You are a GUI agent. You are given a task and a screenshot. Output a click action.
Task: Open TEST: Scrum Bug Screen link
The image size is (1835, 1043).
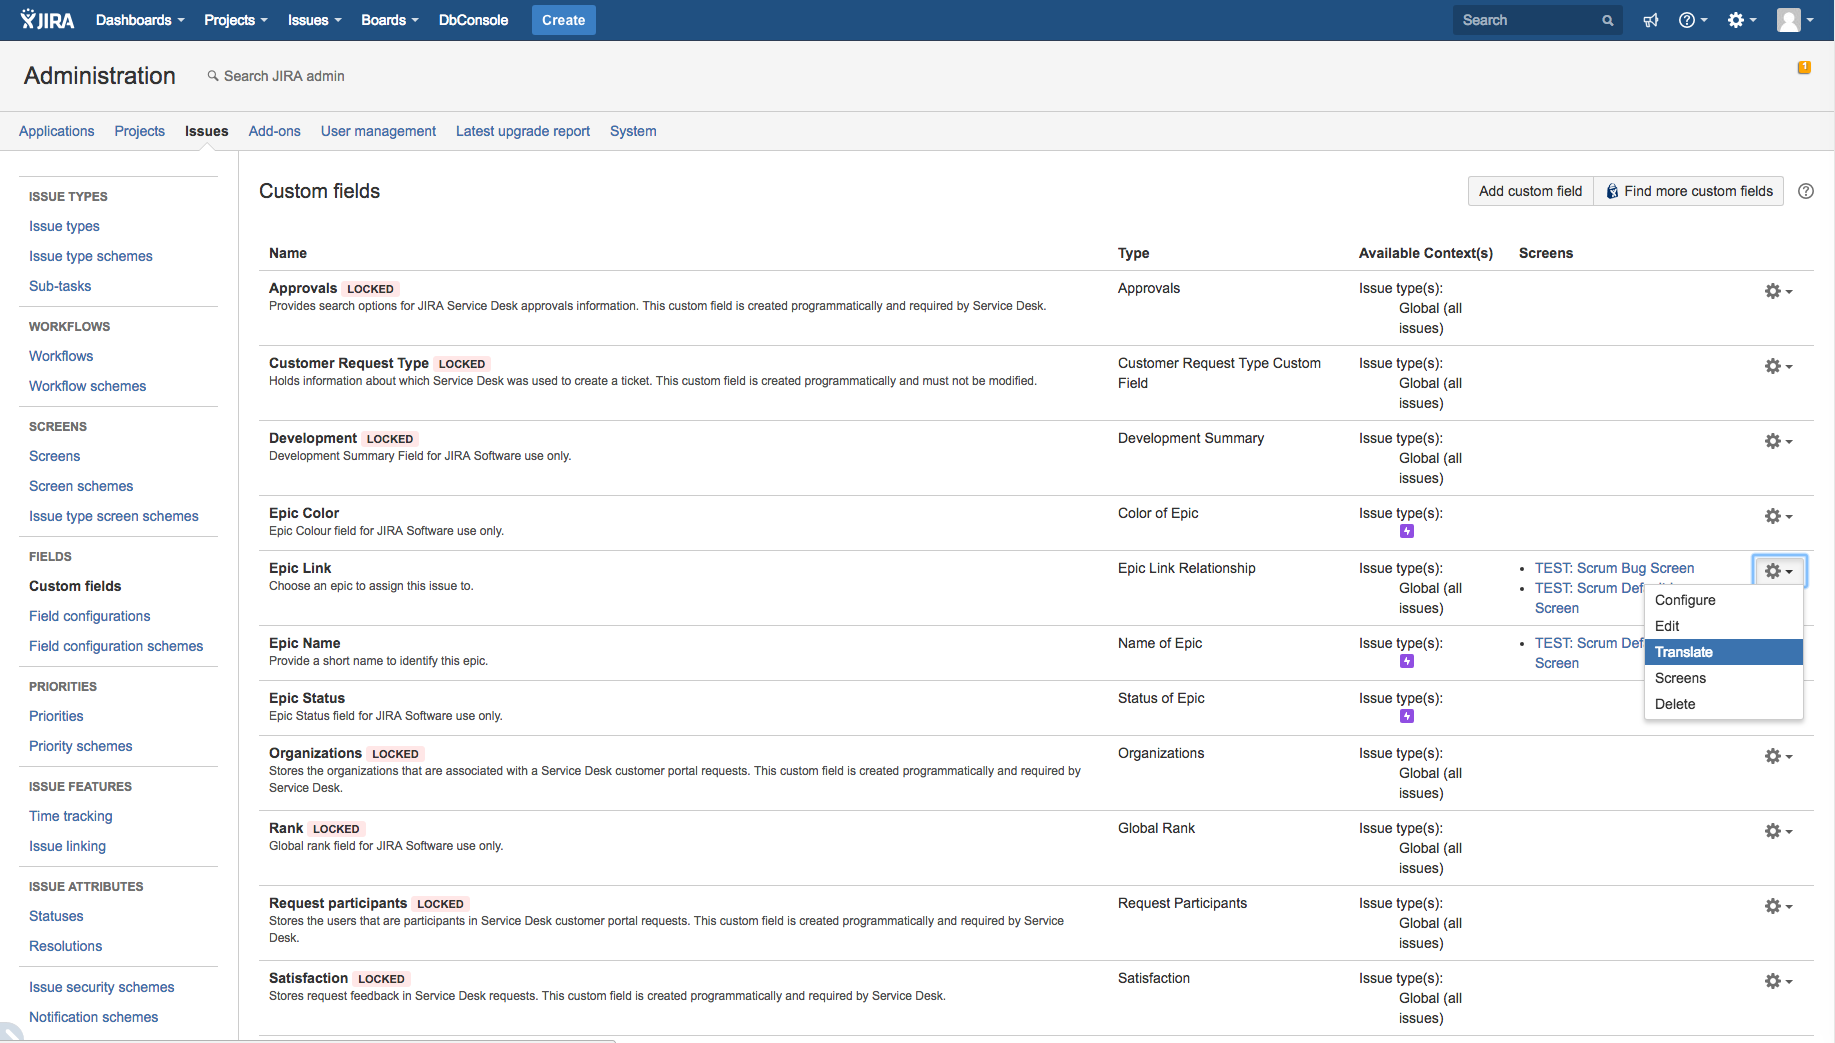1614,568
